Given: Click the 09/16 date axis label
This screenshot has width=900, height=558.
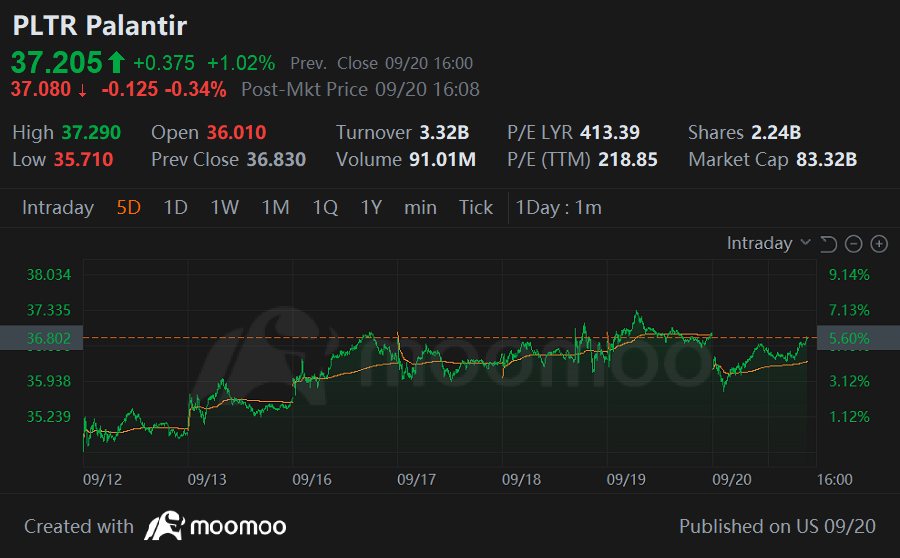Looking at the screenshot, I should (312, 479).
